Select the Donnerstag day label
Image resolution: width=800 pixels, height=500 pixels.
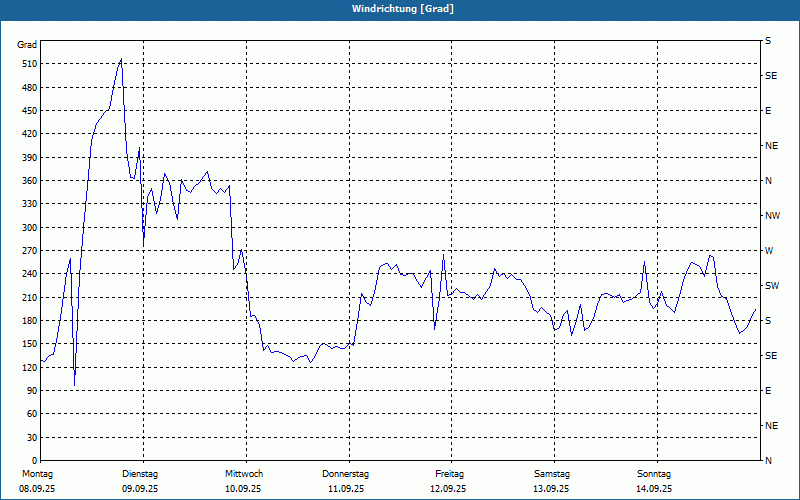pos(346,474)
